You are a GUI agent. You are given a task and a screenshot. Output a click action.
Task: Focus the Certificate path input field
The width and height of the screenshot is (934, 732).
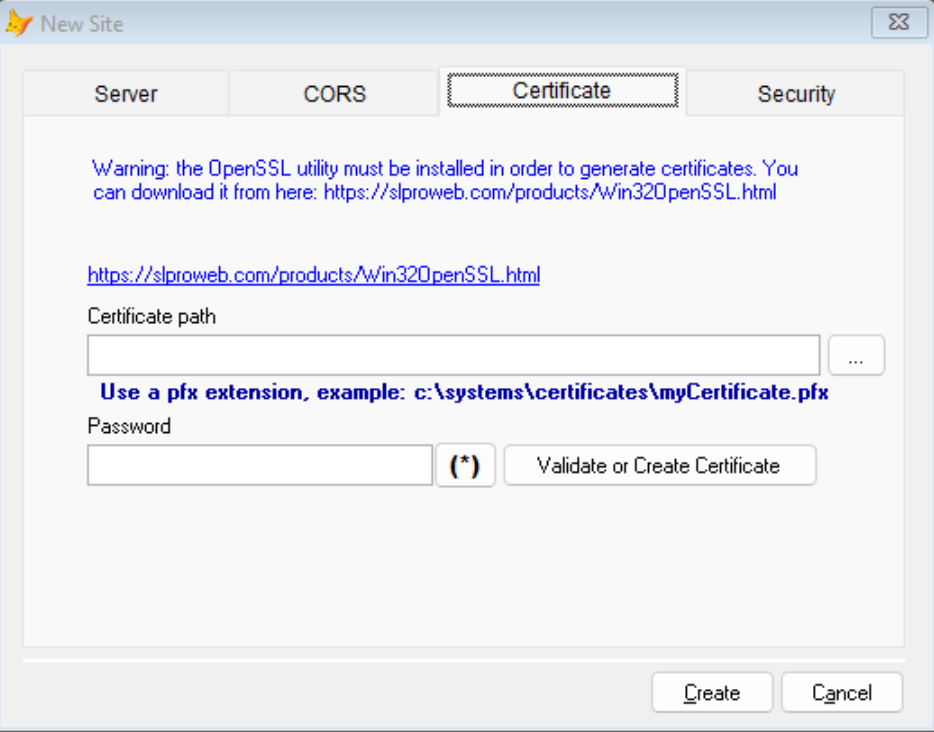(453, 355)
